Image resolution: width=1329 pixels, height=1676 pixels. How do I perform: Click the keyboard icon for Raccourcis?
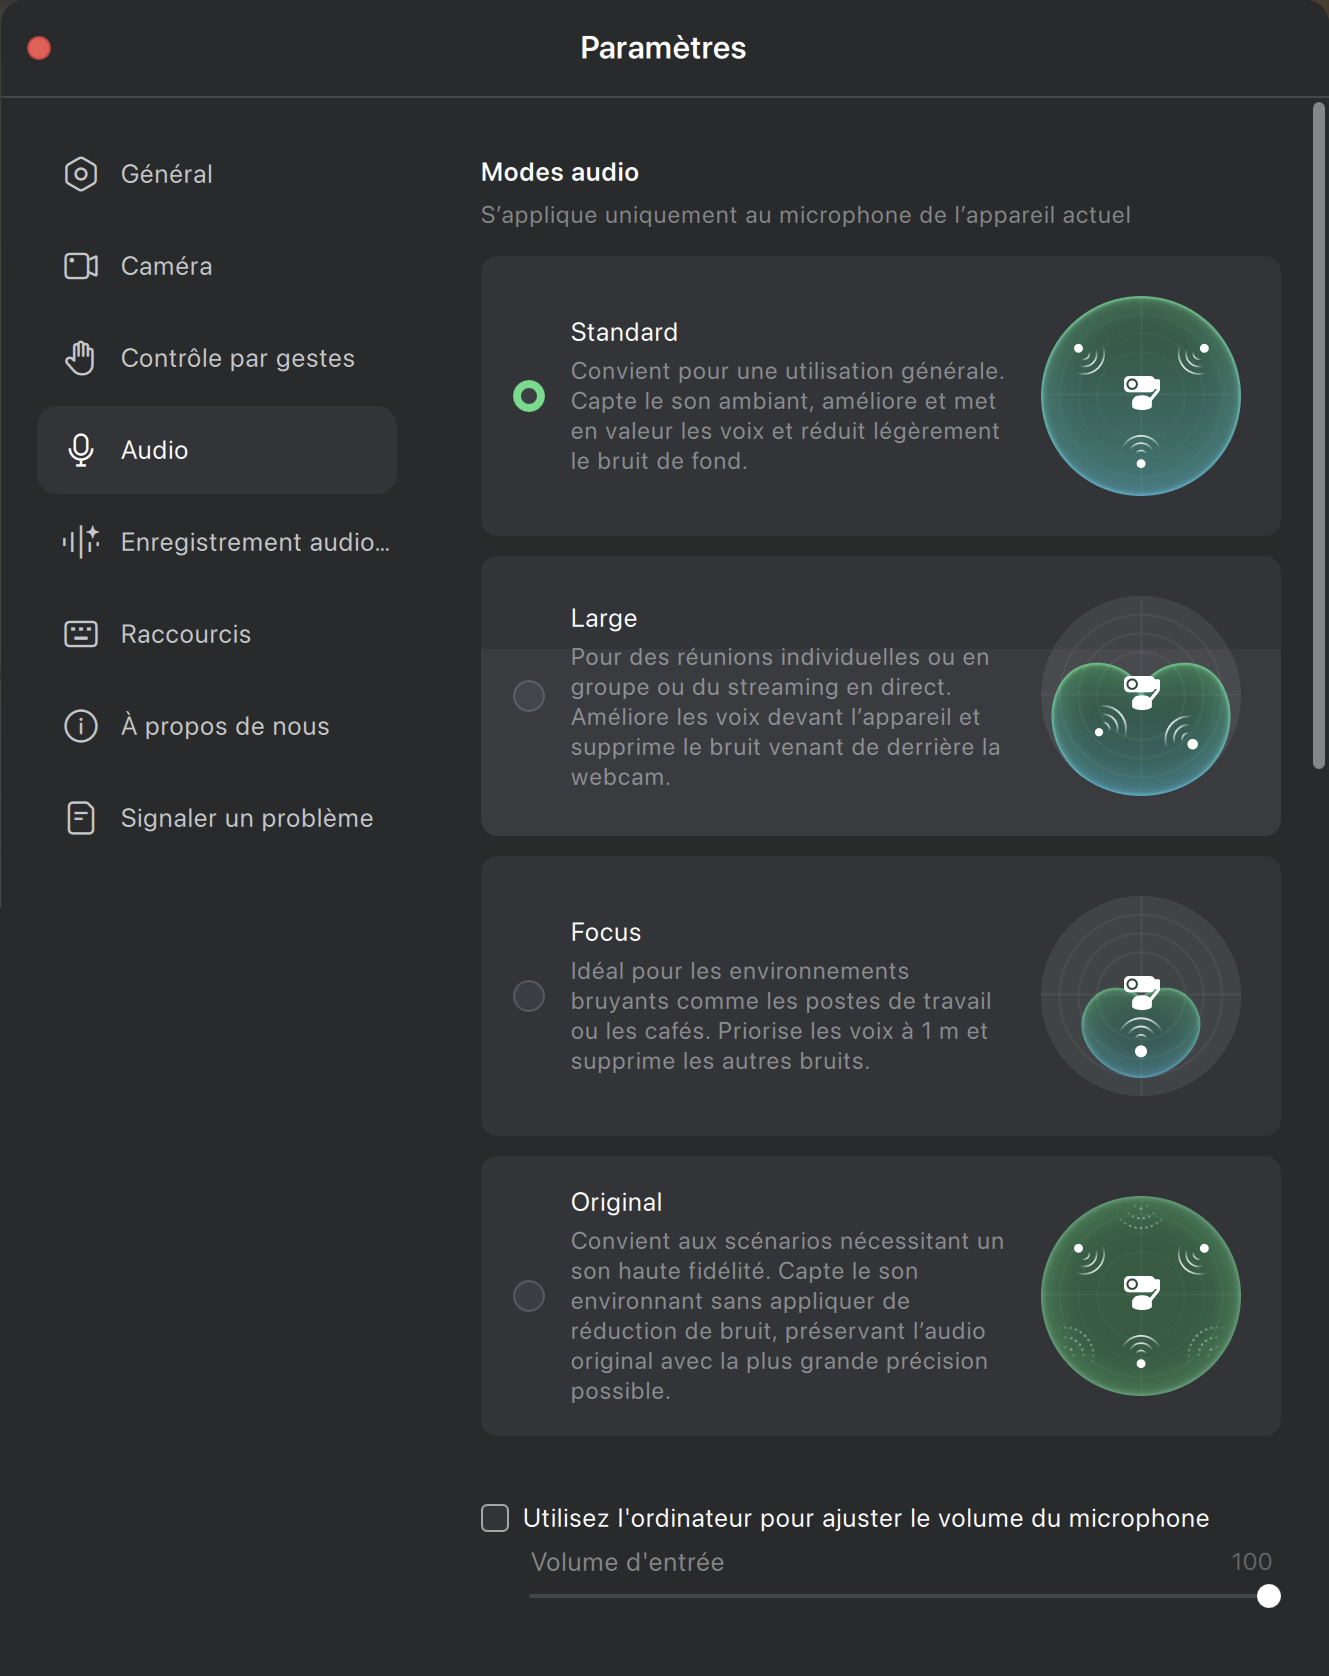(81, 634)
